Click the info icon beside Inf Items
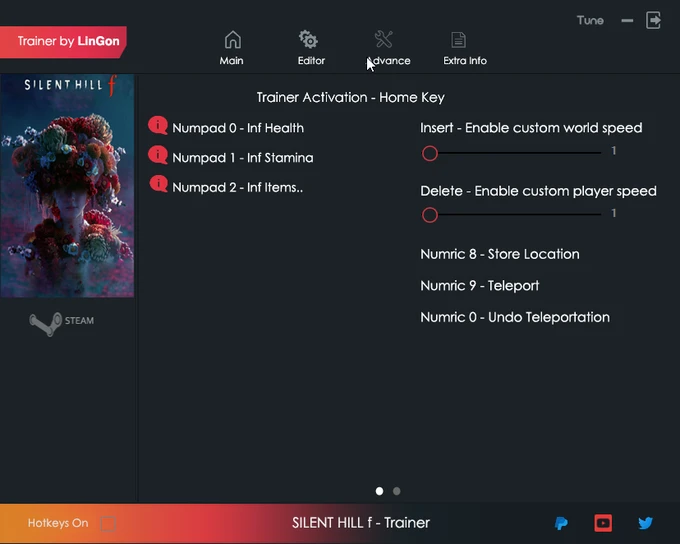The image size is (680, 544). (x=158, y=184)
